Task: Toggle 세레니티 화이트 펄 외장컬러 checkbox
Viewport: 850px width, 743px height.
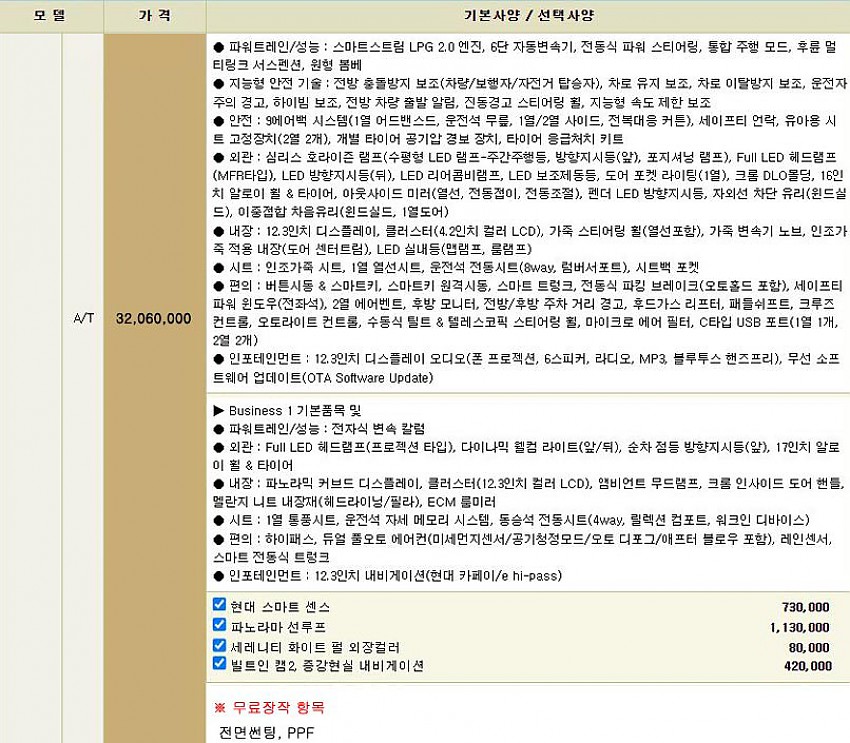Action: click(220, 644)
